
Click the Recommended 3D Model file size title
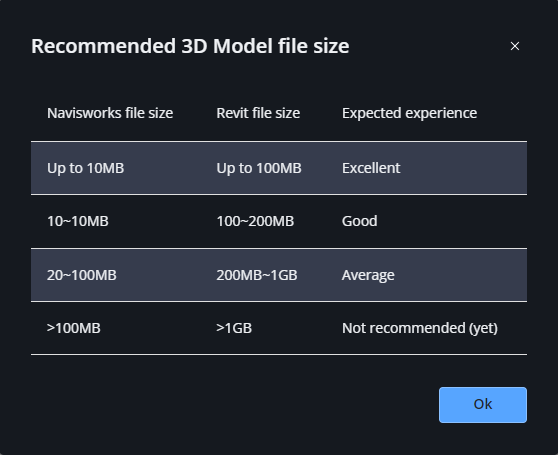tap(190, 46)
